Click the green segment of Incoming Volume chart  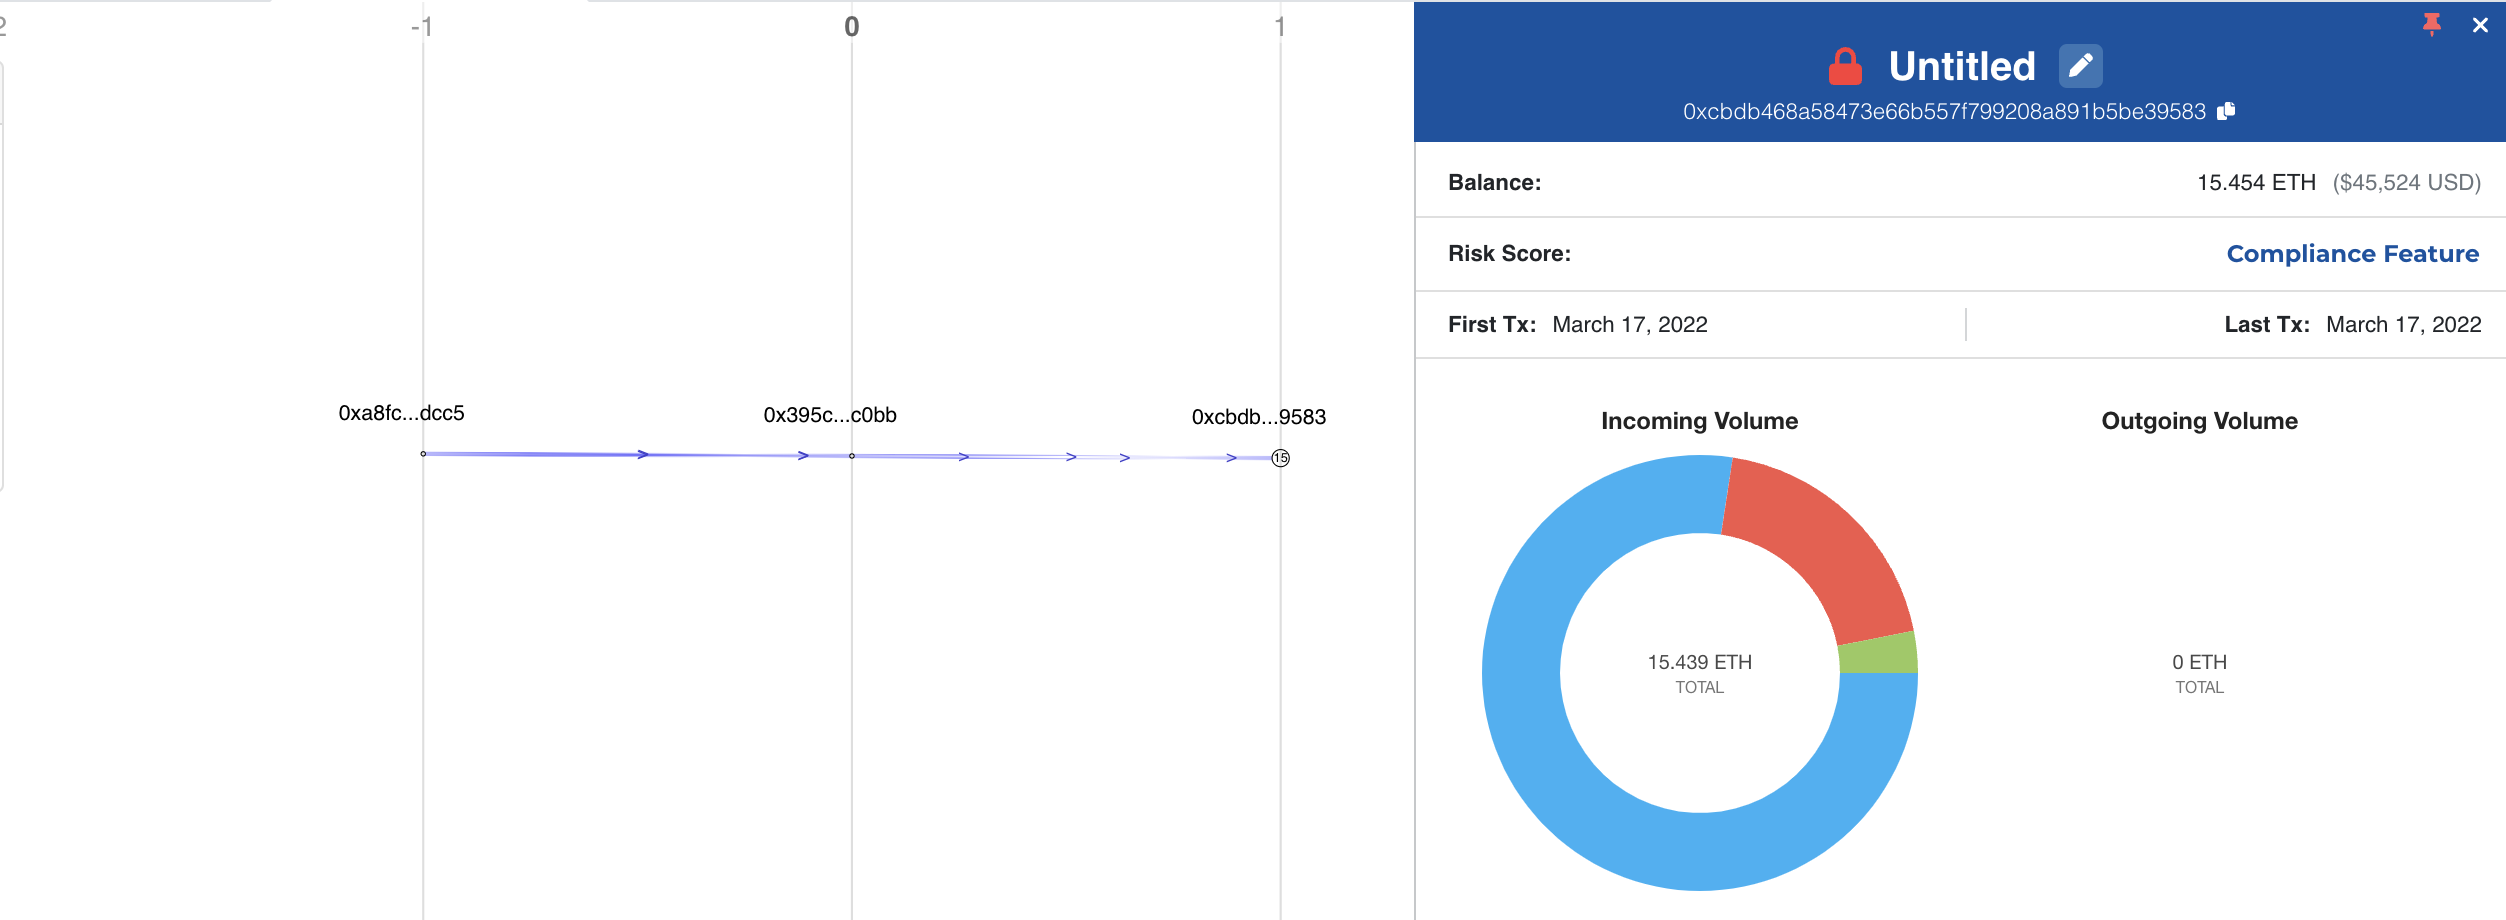(x=1878, y=653)
